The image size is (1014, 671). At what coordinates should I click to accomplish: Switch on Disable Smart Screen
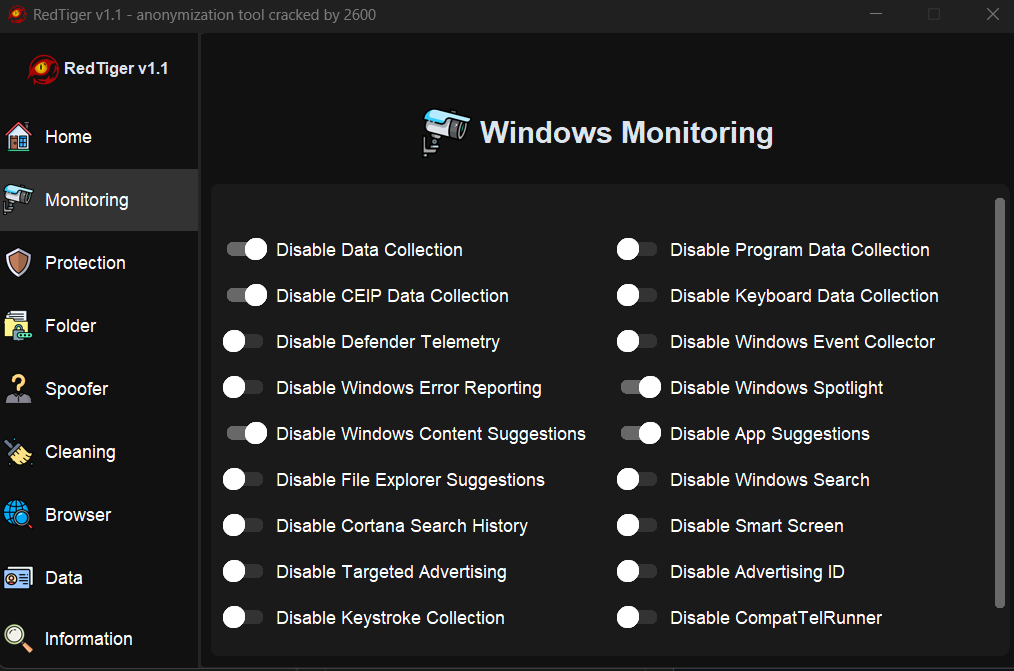(x=637, y=525)
